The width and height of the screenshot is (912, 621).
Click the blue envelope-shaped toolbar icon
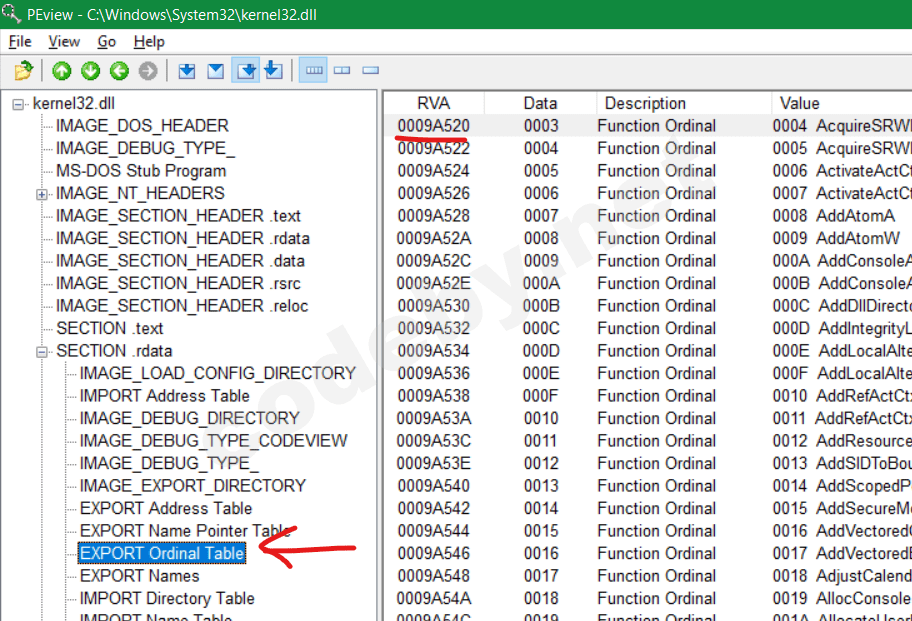click(215, 71)
